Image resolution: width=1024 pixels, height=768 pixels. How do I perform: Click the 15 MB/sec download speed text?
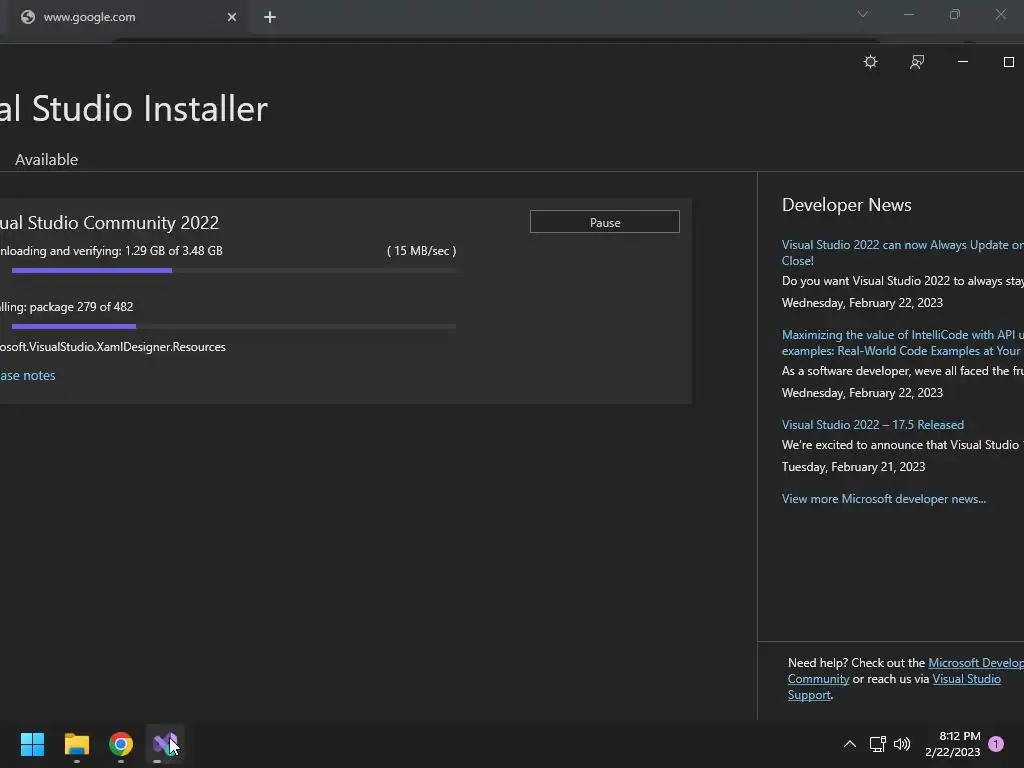tap(422, 251)
